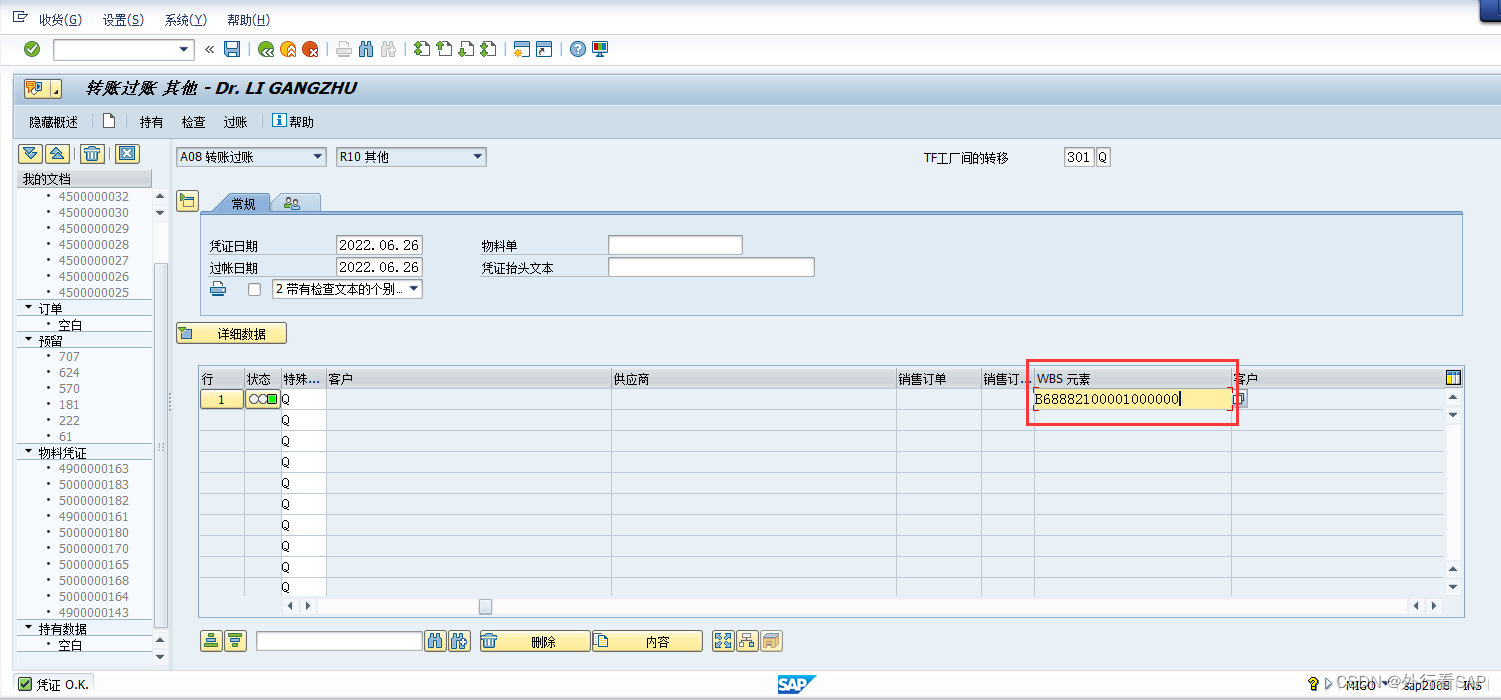
Task: Click the 删除 button below the table
Action: coord(534,641)
